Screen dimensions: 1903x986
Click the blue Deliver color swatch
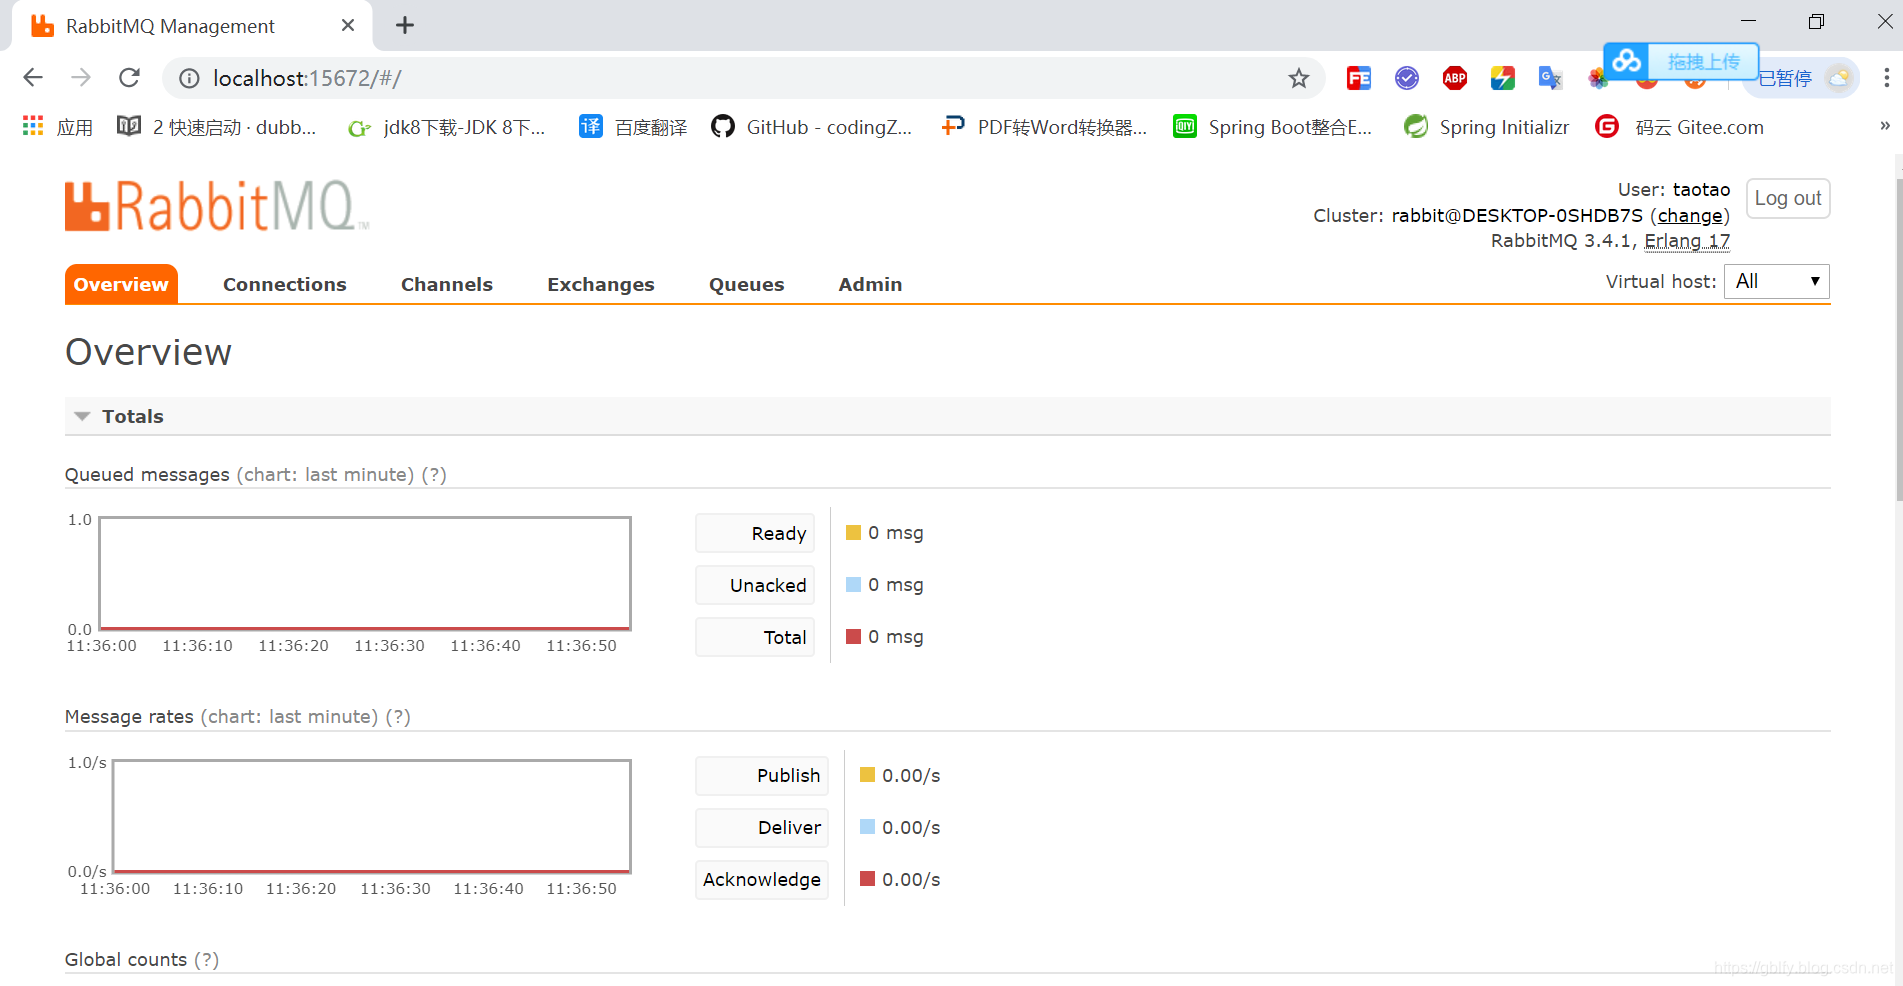point(868,827)
